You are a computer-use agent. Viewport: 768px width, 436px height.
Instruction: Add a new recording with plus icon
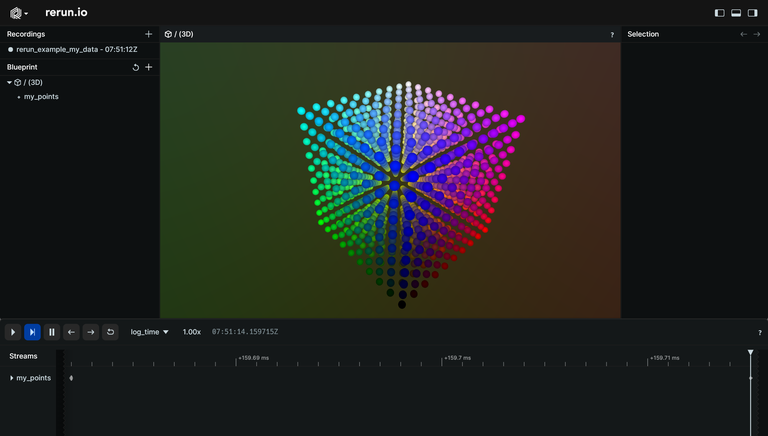[149, 34]
